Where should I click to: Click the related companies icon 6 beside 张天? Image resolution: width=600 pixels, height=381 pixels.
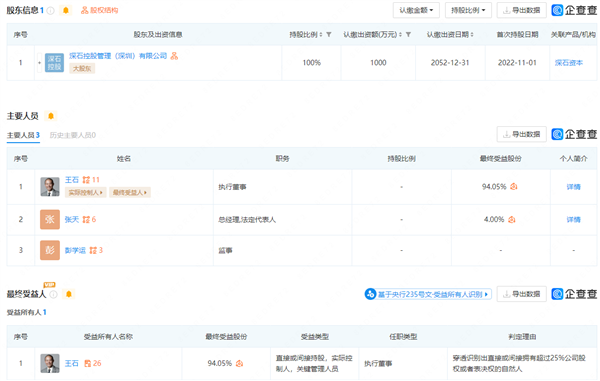tap(89, 220)
